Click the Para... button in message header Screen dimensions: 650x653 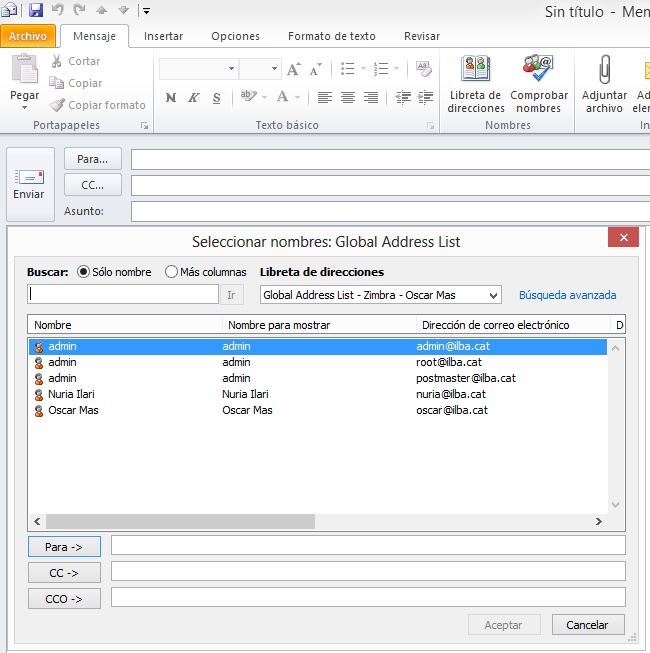[93, 159]
